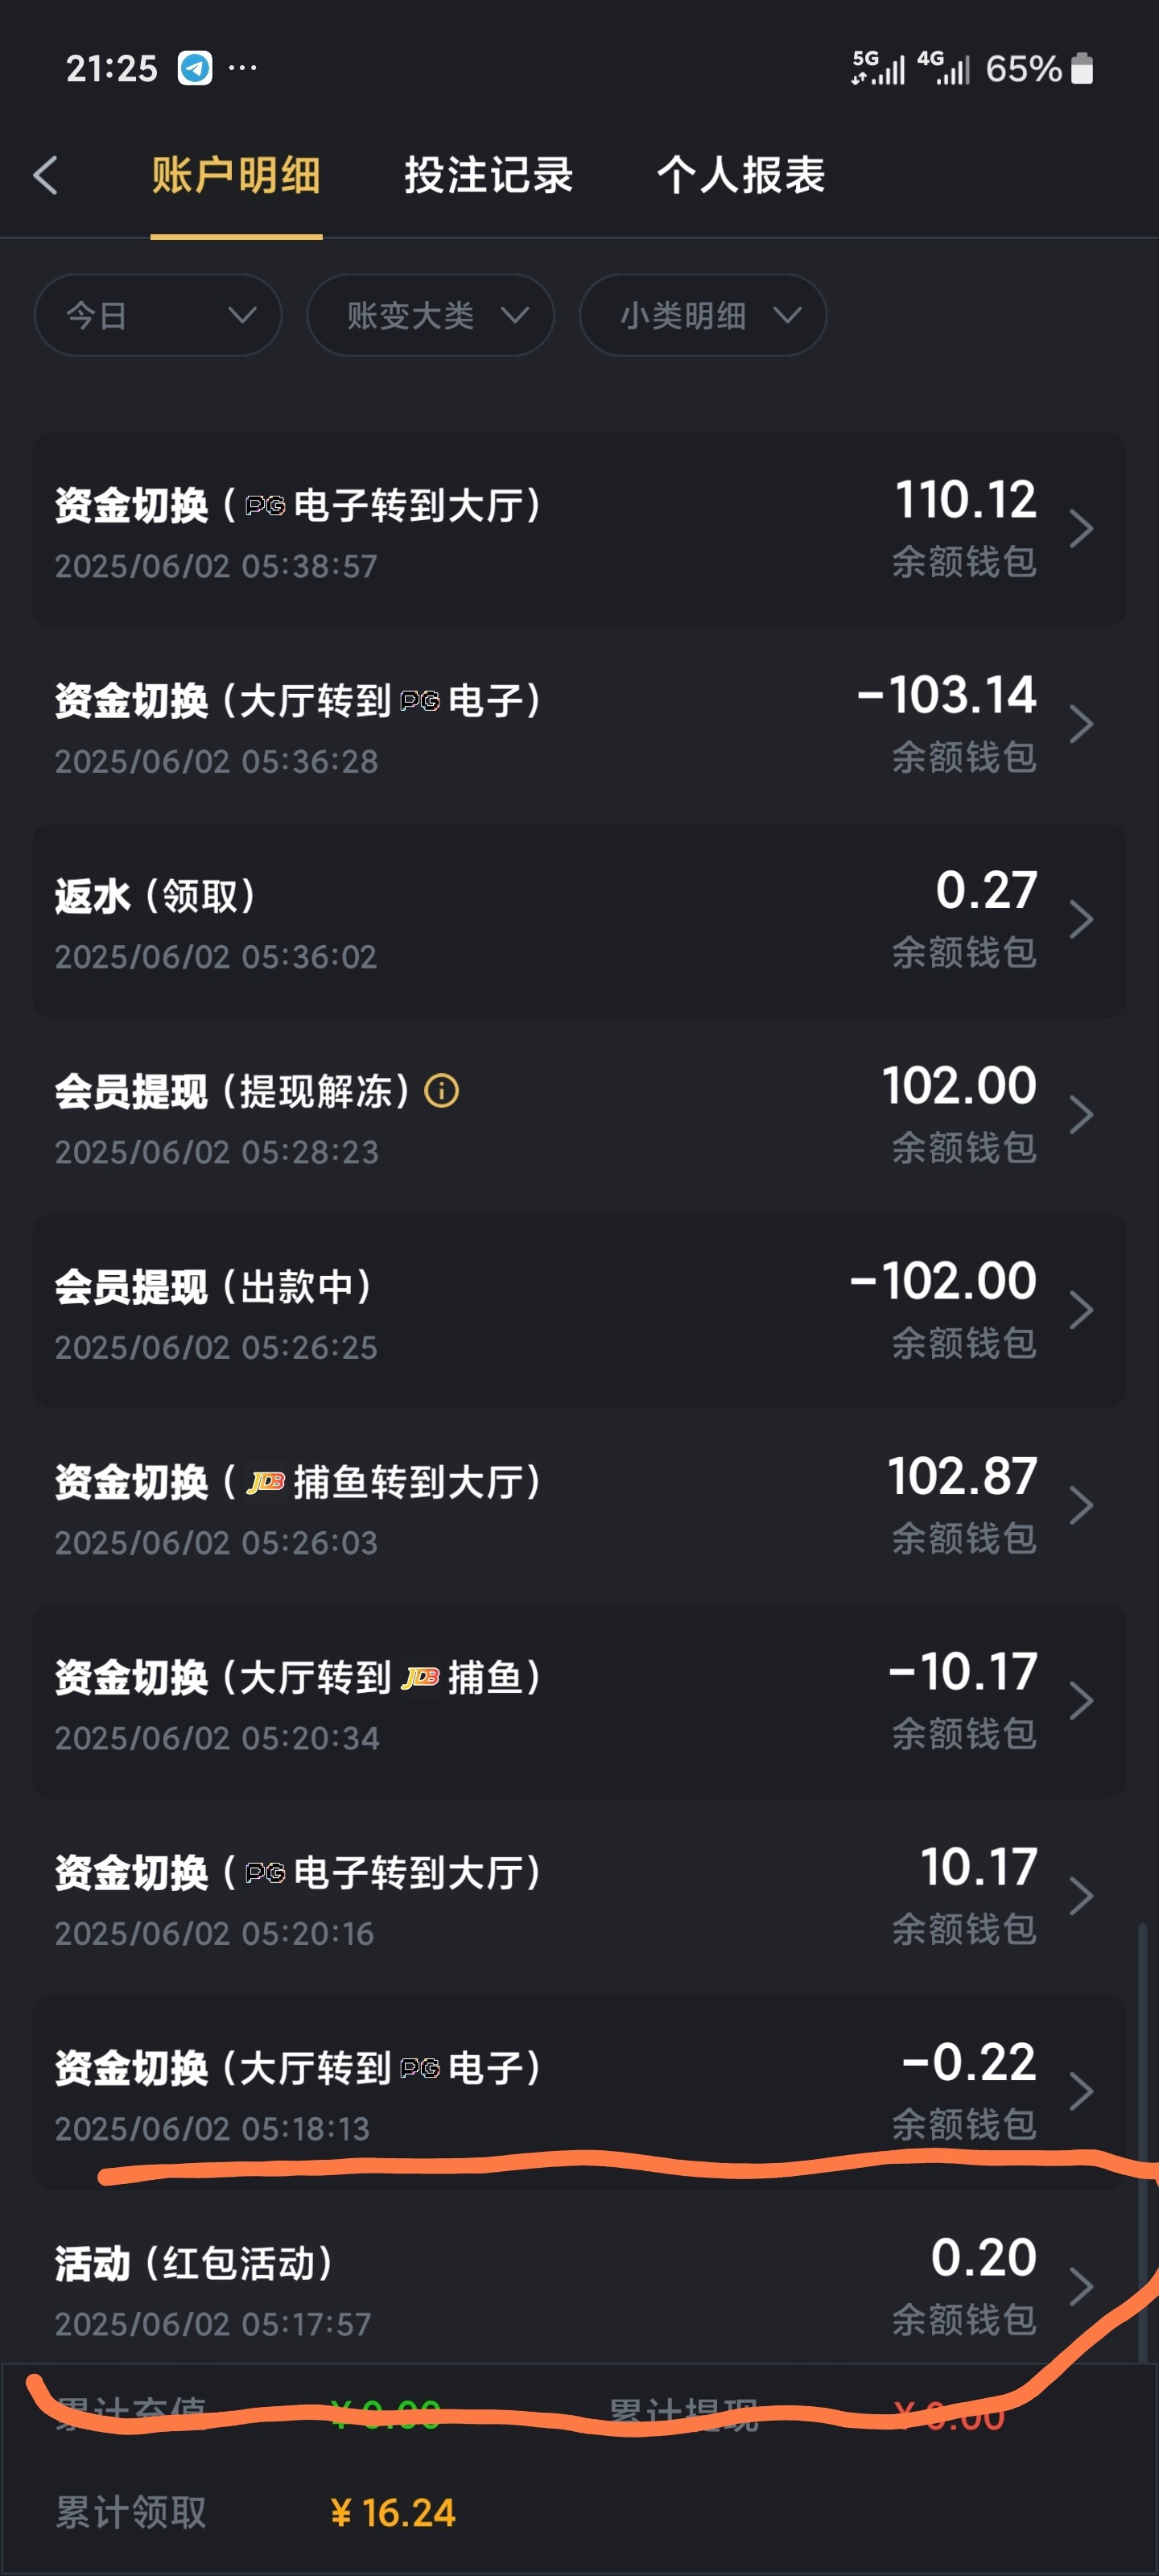The height and width of the screenshot is (2576, 1159).
Task: Open the 小类明细 subcategory dropdown
Action: click(703, 315)
